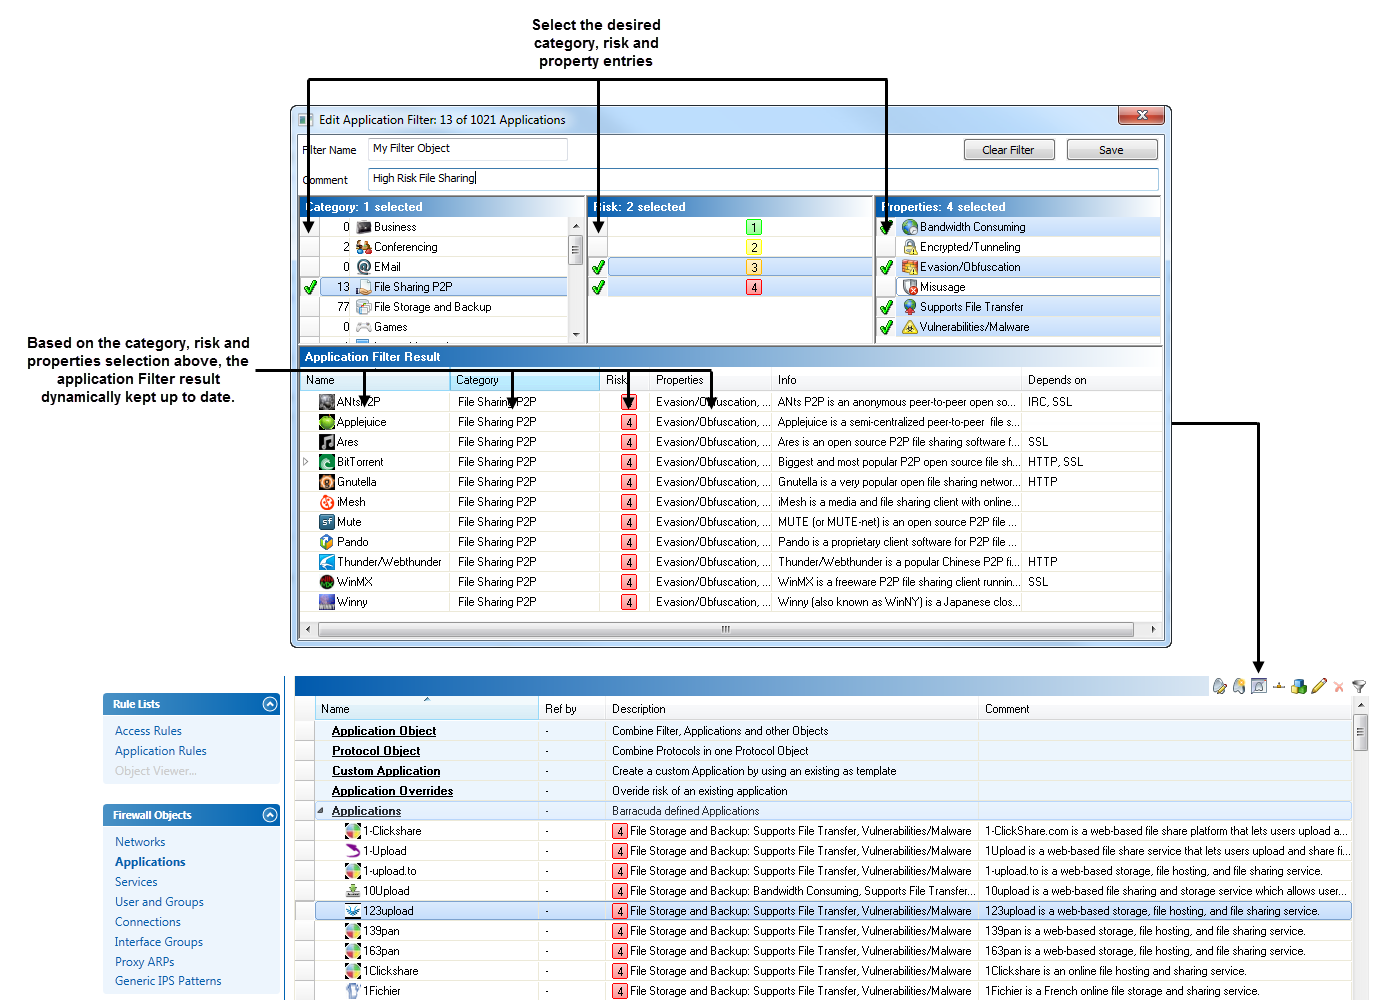Open Application Rules link
The height and width of the screenshot is (1000, 1384).
point(161,751)
